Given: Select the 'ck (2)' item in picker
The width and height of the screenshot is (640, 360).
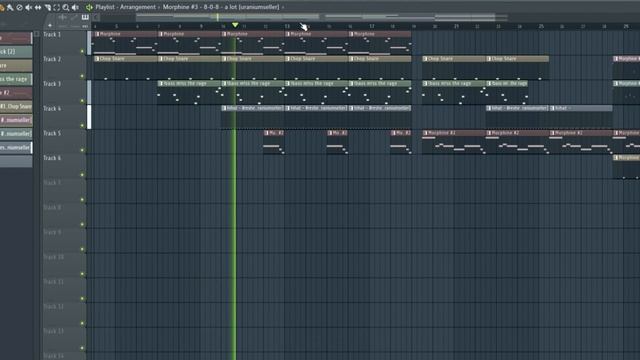Looking at the screenshot, I should pos(16,51).
